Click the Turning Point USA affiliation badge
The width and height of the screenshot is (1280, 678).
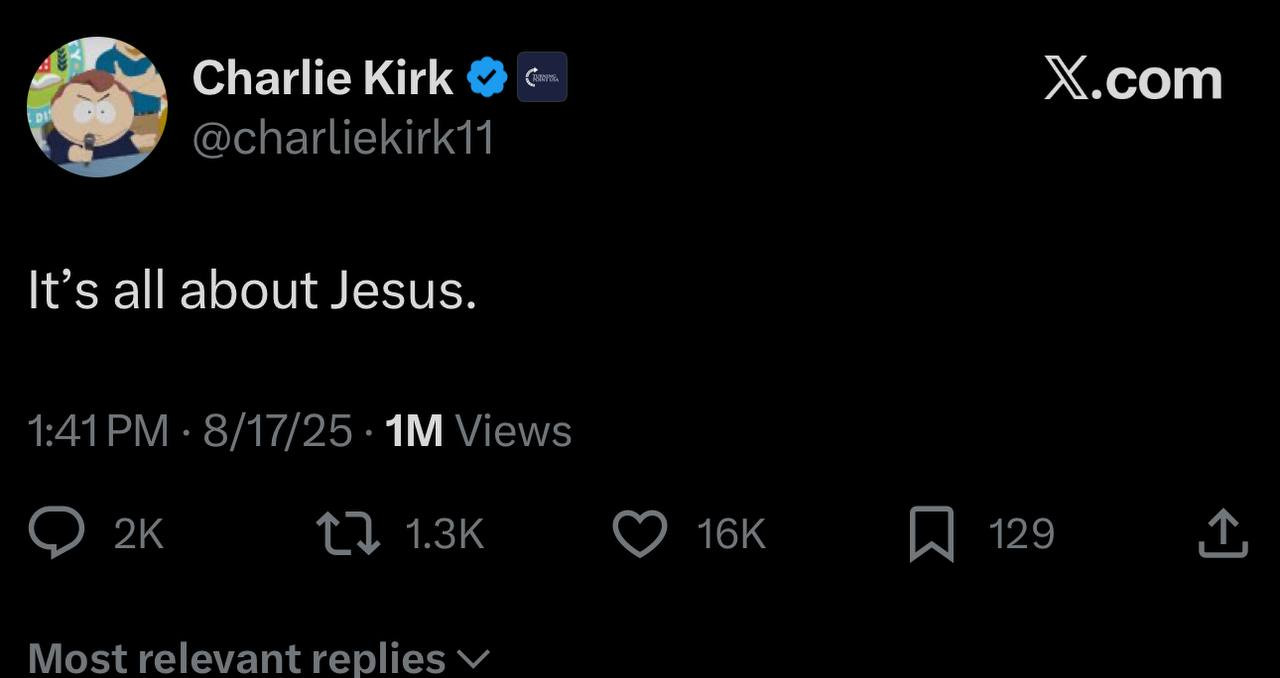click(x=542, y=77)
